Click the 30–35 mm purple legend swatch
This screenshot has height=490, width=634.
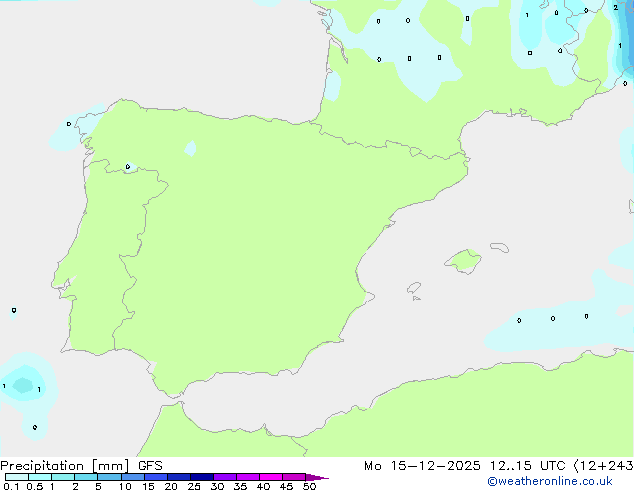click(x=225, y=477)
